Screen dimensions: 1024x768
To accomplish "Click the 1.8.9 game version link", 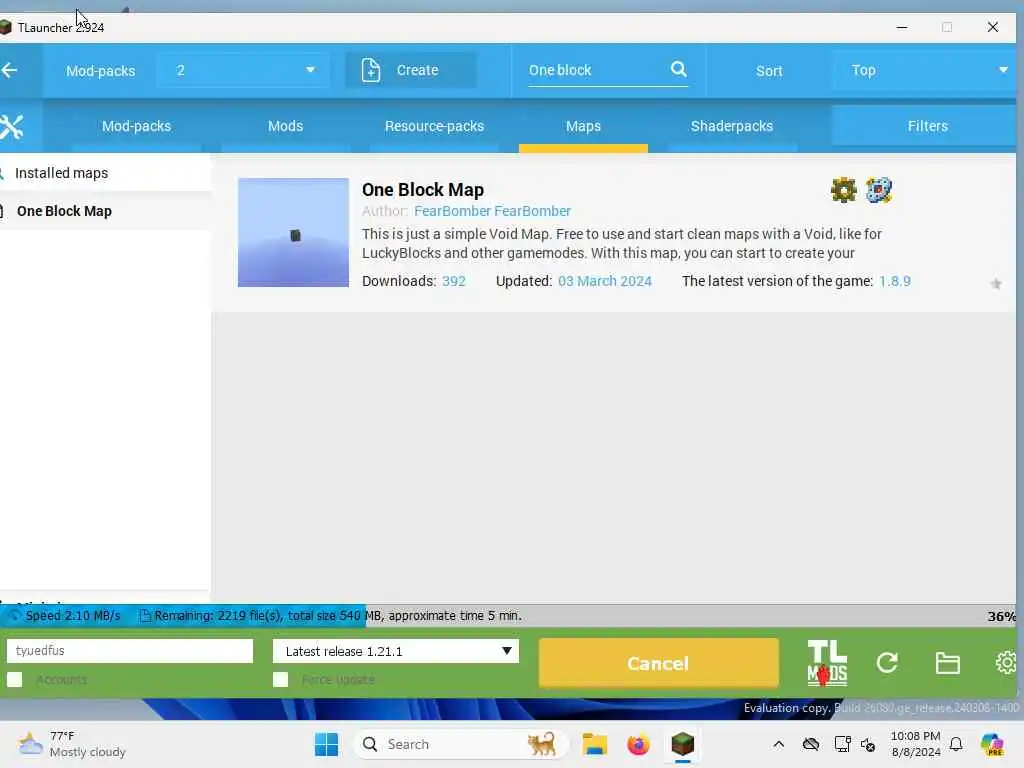I will [895, 281].
